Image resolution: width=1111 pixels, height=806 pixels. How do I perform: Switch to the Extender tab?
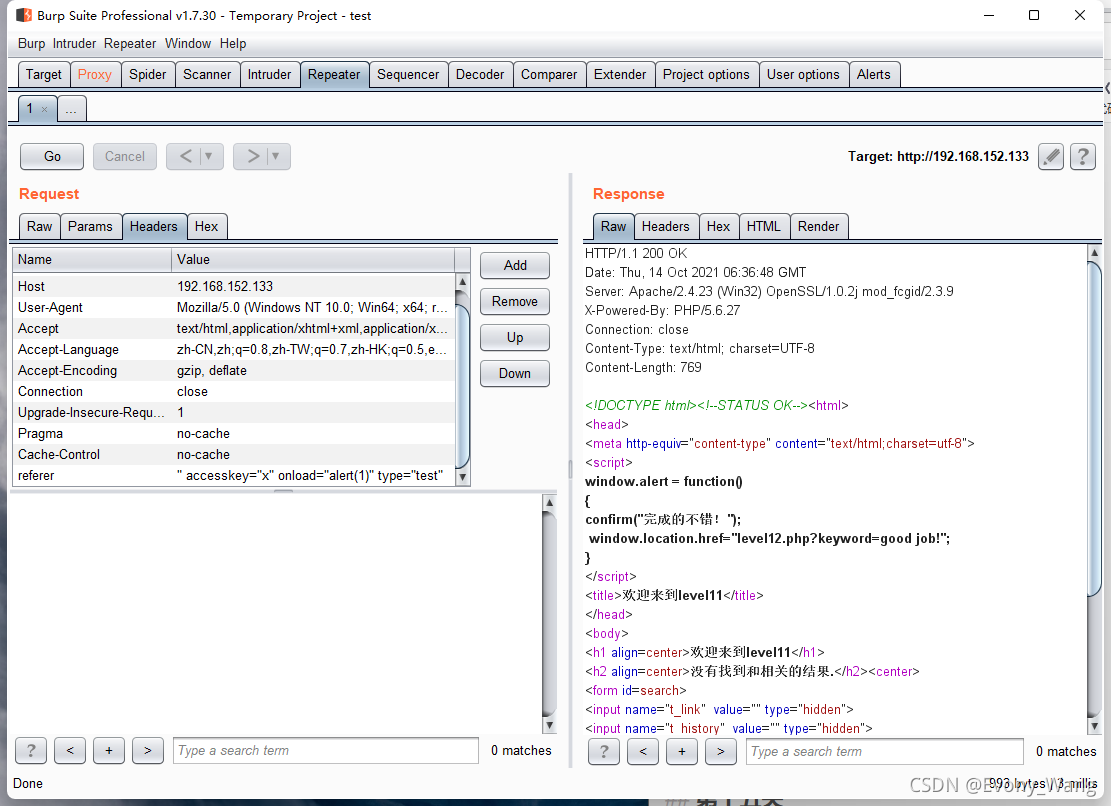(x=619, y=74)
